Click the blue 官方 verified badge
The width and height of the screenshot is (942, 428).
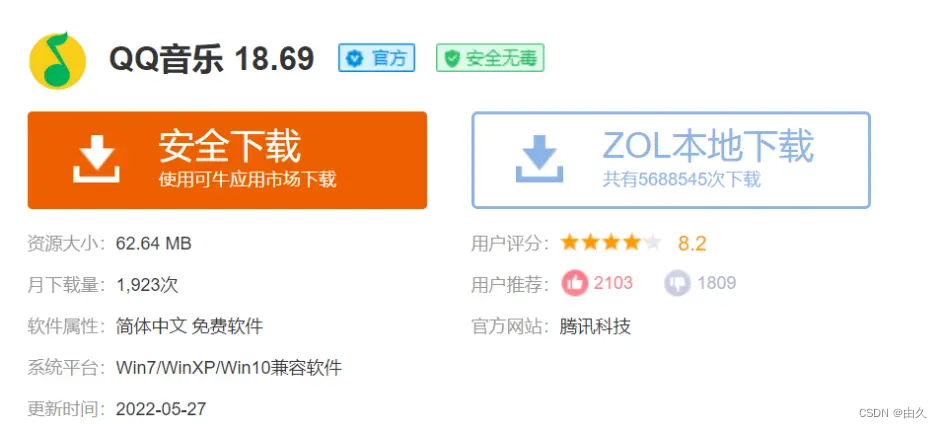377,58
